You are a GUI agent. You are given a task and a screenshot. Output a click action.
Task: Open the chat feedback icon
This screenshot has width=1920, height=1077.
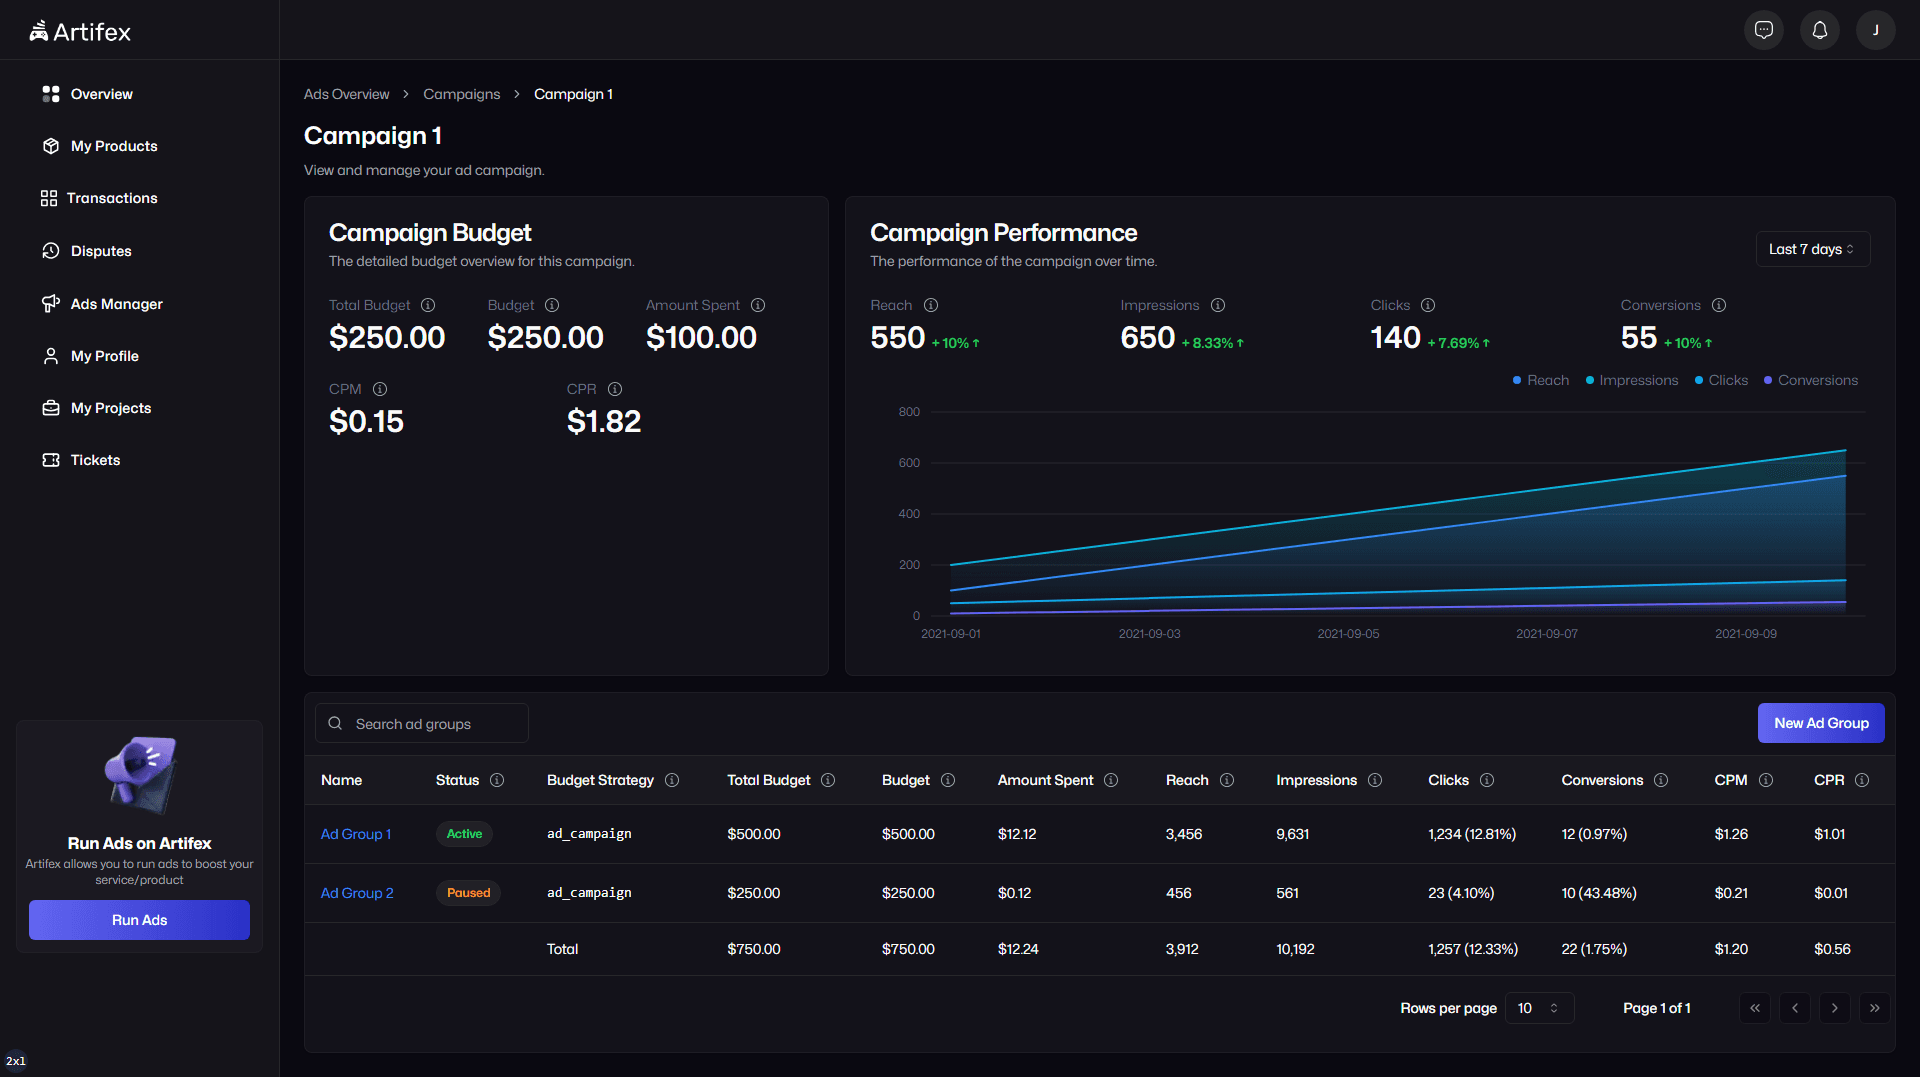[x=1764, y=29]
